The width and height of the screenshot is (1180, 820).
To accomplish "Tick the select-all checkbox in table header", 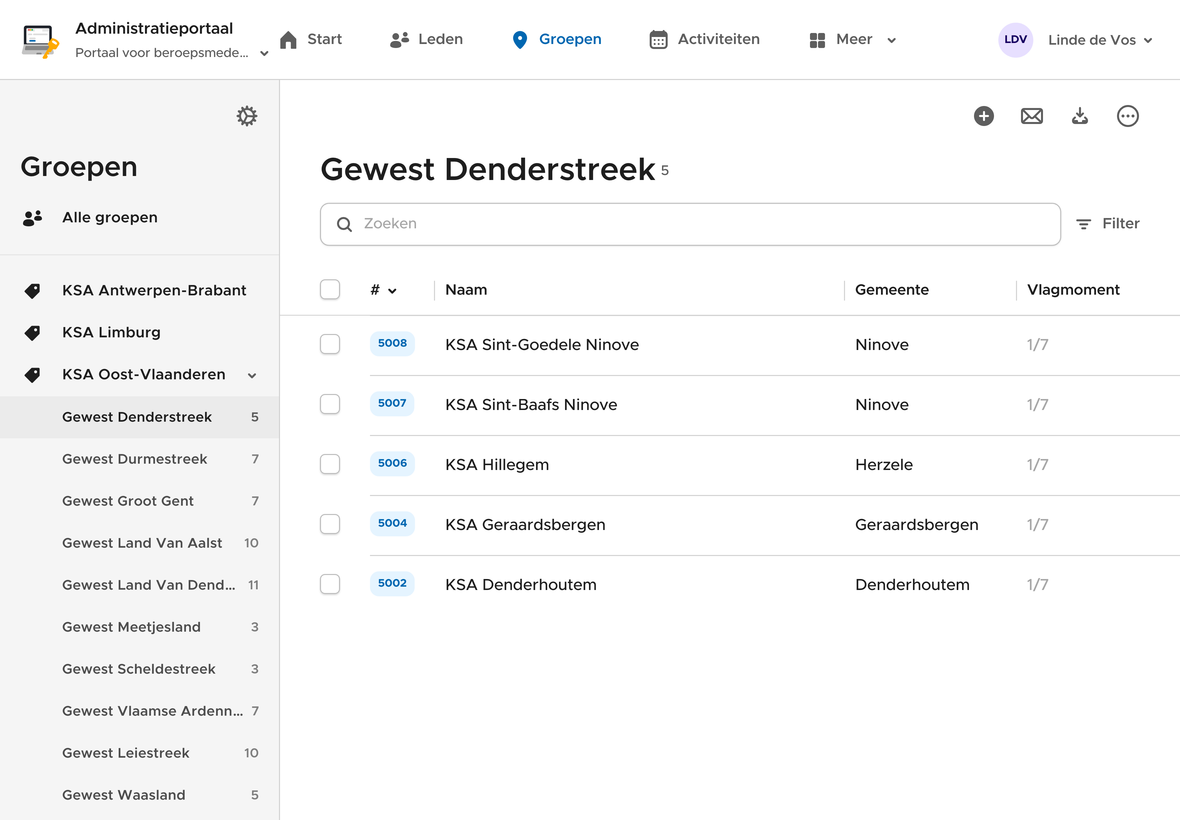I will click(x=330, y=290).
